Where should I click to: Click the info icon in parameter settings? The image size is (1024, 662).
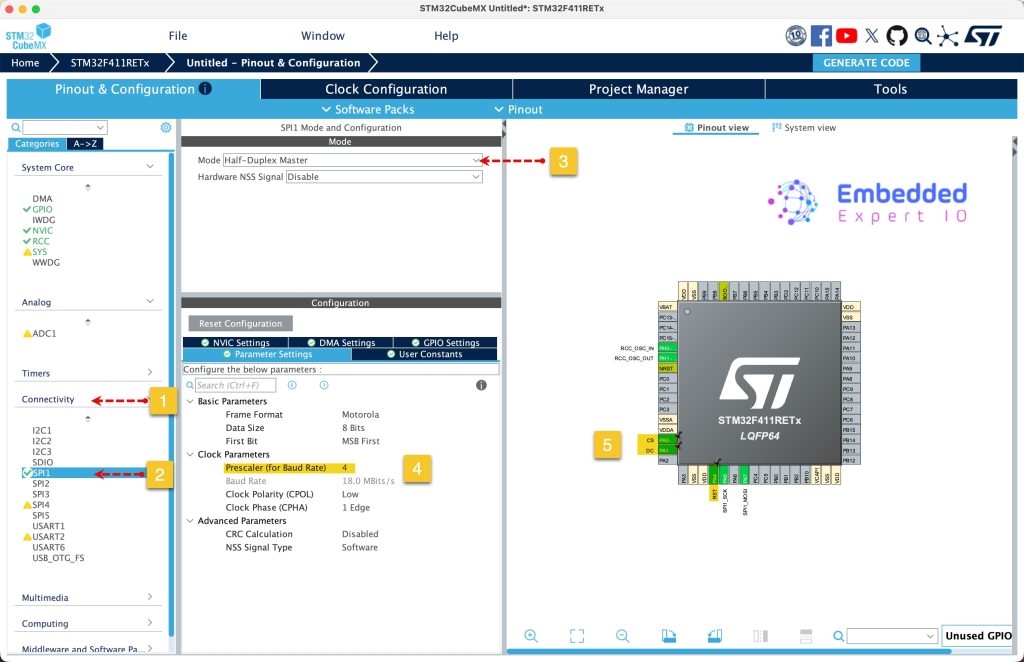[481, 385]
